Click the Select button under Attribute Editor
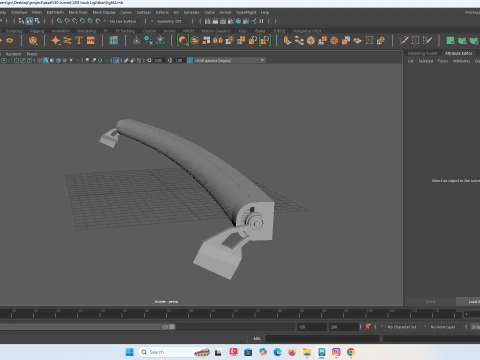The image size is (480, 360). [430, 302]
